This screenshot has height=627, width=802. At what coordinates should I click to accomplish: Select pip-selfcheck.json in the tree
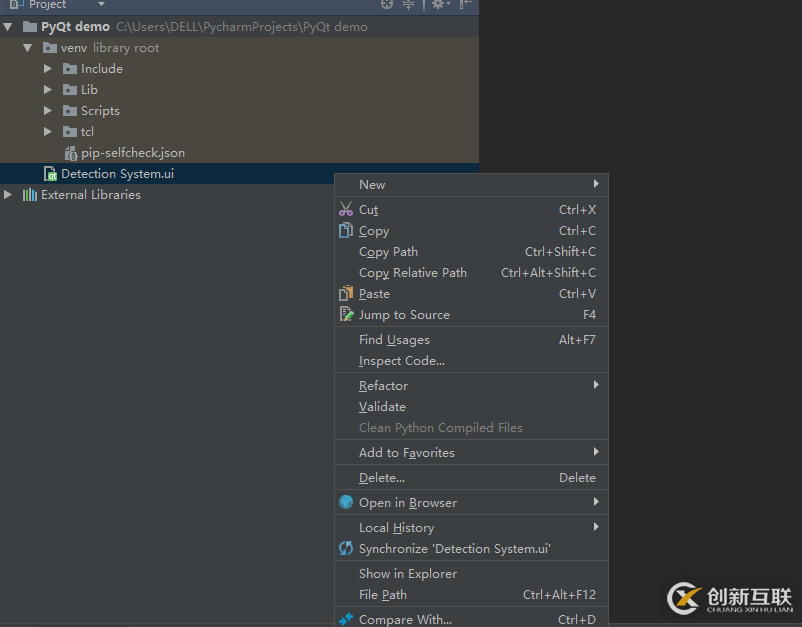pos(133,153)
